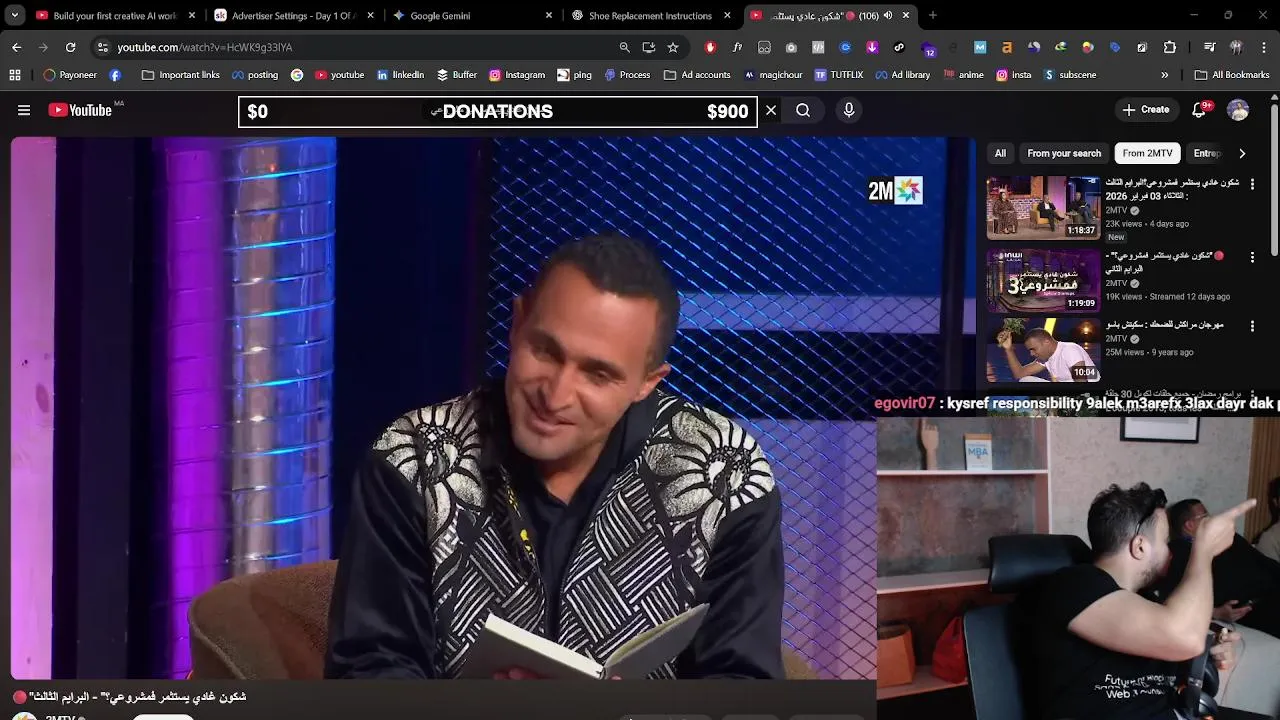Open a new browser tab with plus
The image size is (1280, 720).
[x=932, y=15]
